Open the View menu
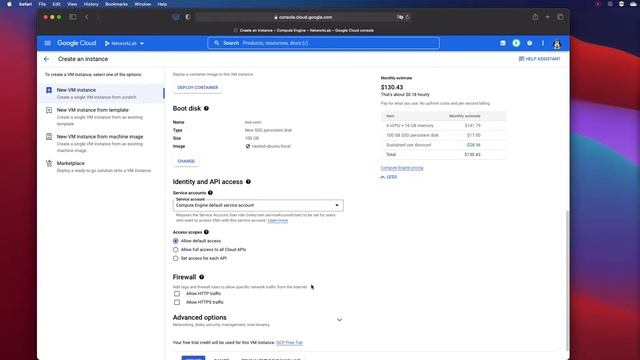Screen dimensions: 640x360 (x=72, y=4)
